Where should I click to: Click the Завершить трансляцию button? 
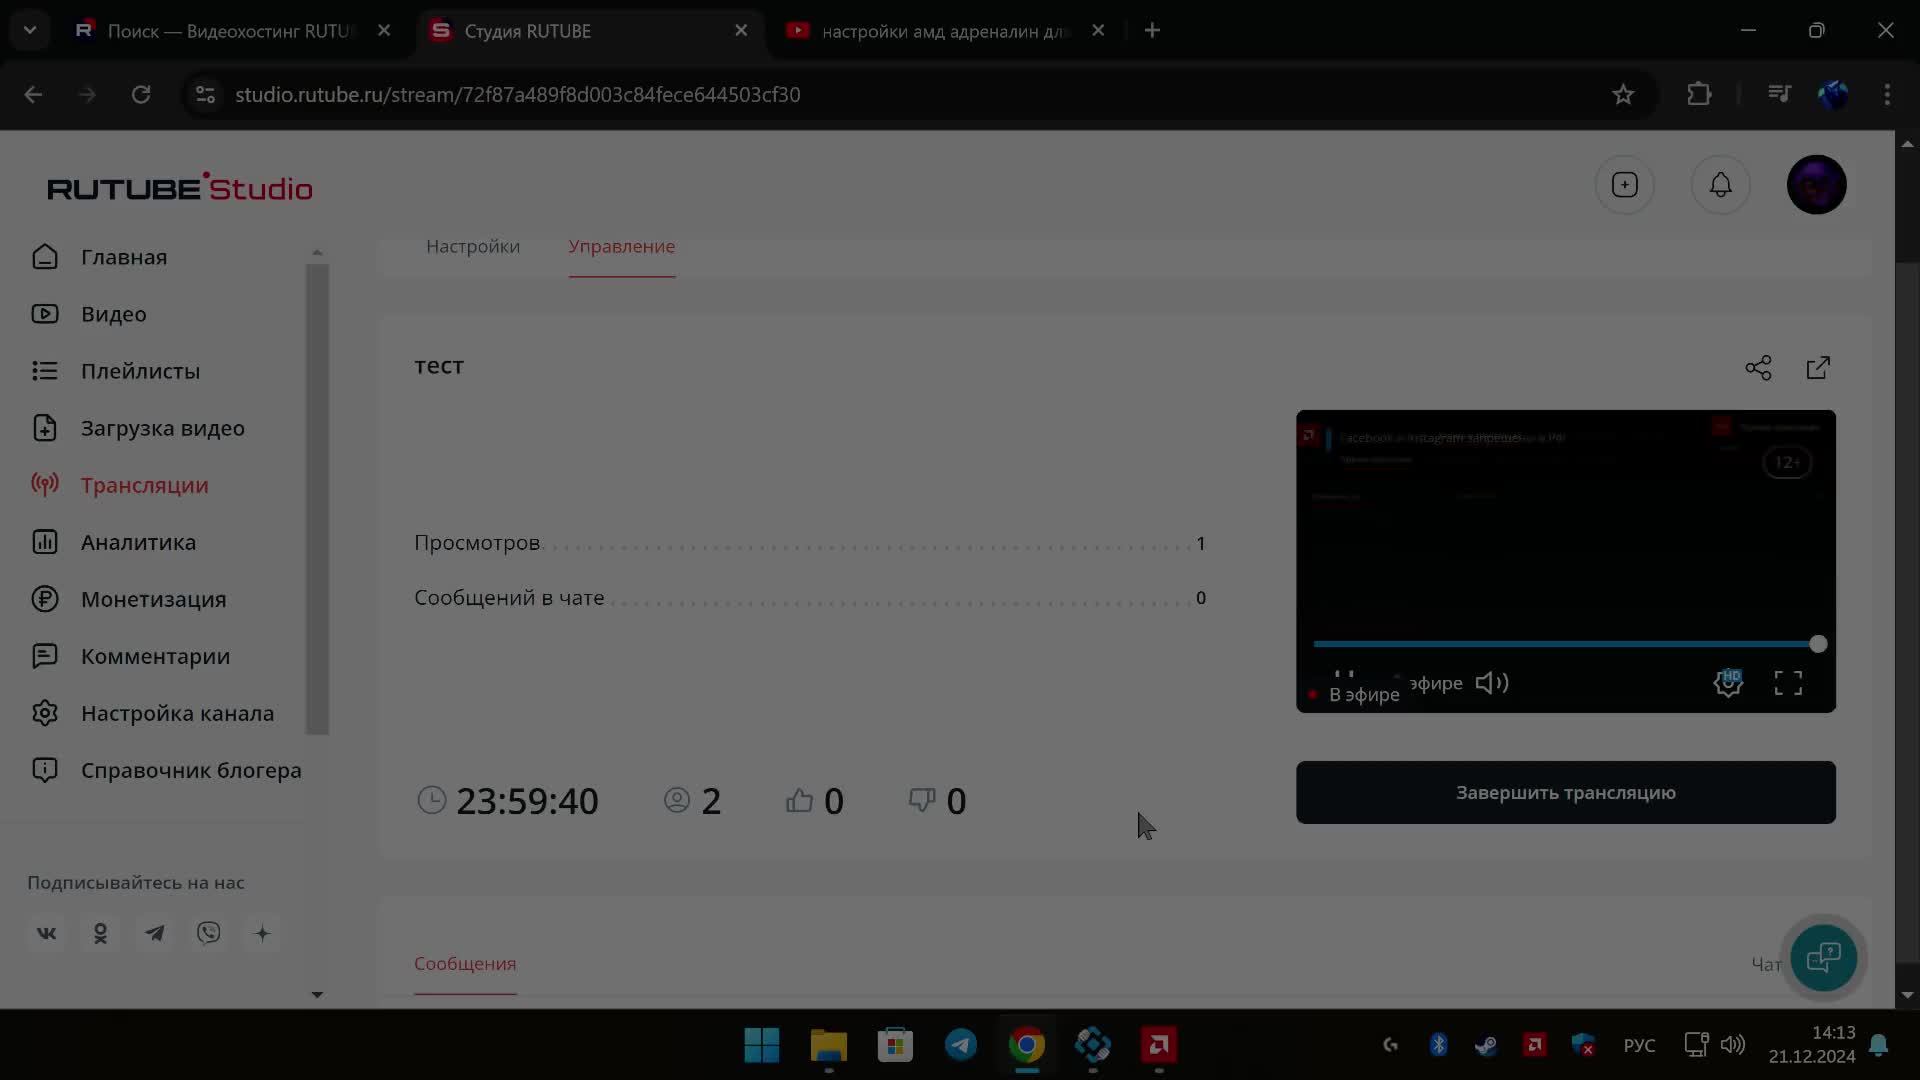[x=1565, y=792]
